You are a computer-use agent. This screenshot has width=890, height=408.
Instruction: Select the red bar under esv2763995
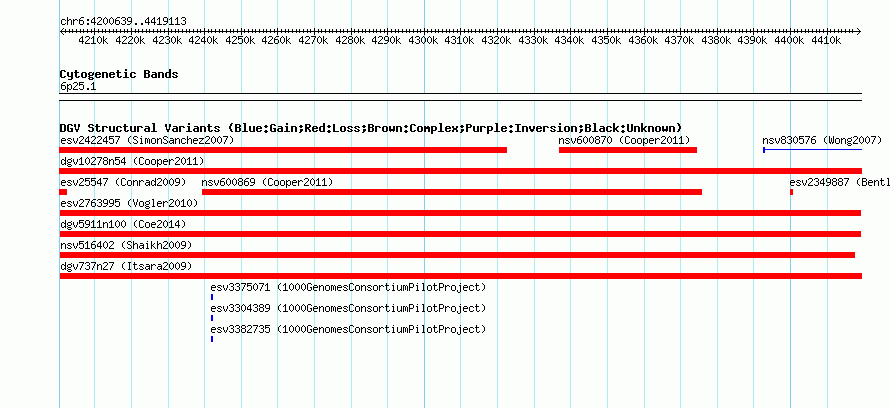point(460,213)
